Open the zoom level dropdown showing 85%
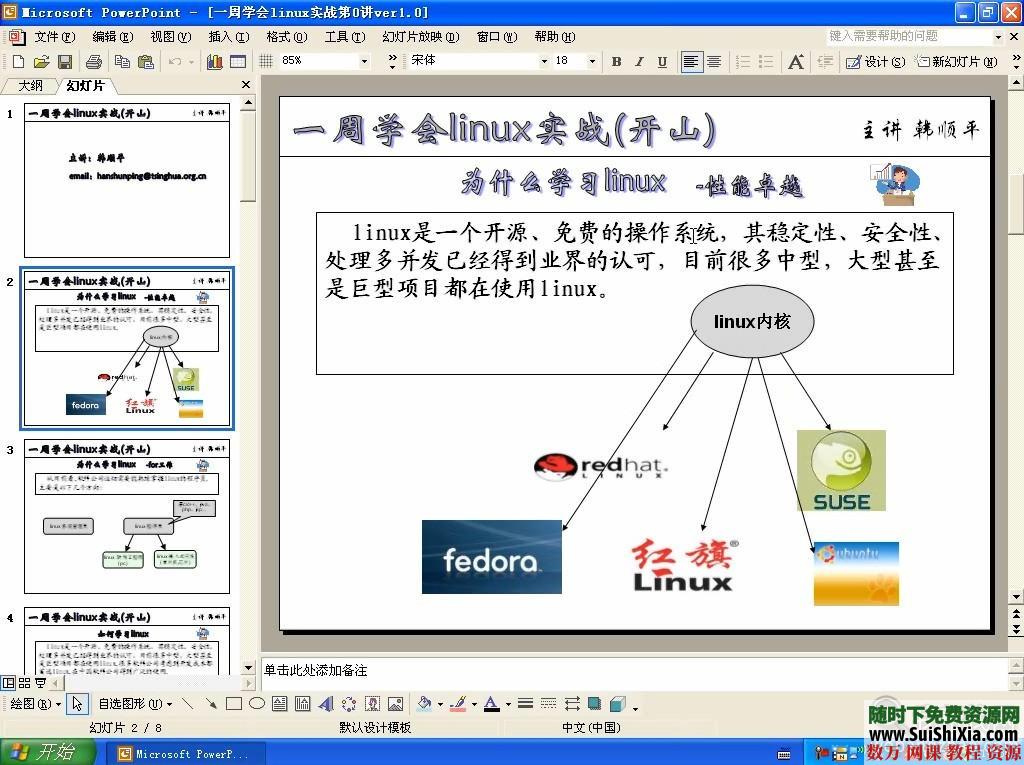Viewport: 1024px width, 765px height. click(364, 60)
